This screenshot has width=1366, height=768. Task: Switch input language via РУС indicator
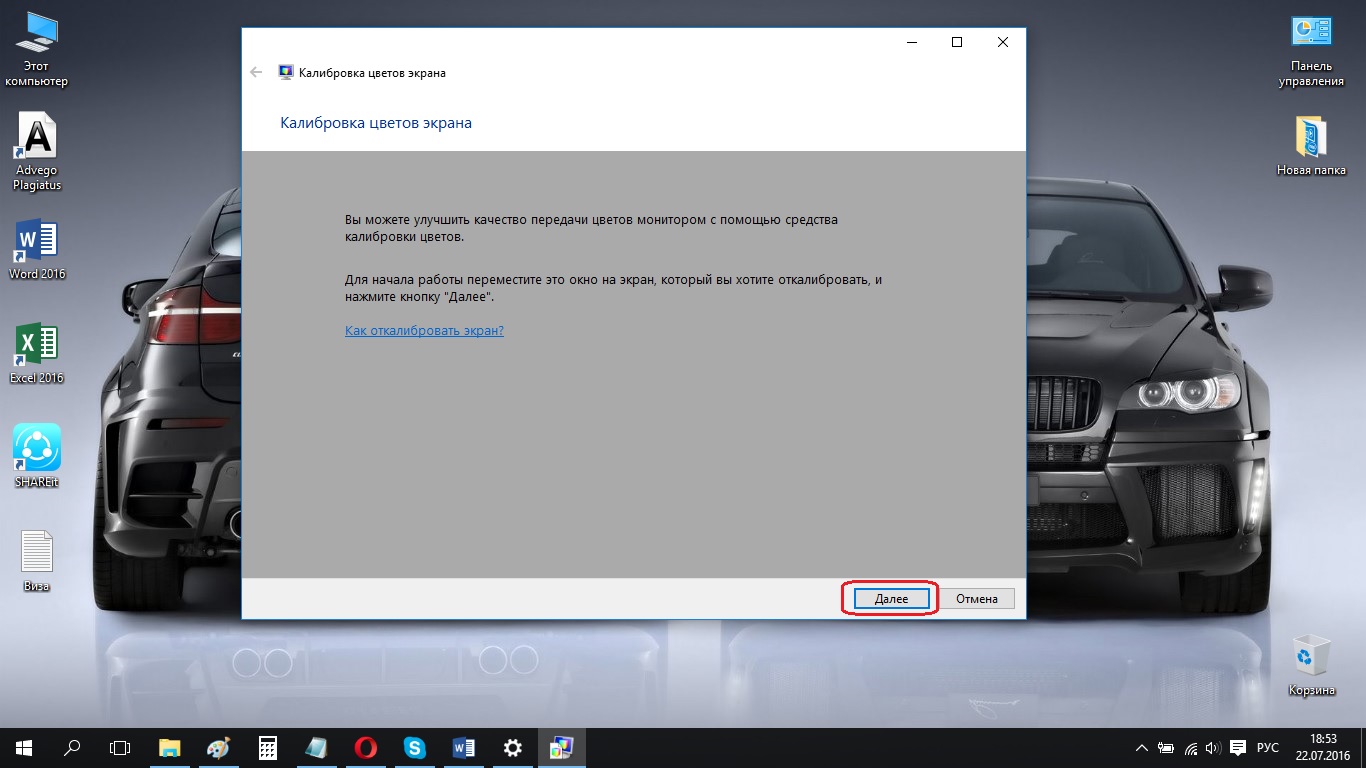tap(1267, 747)
